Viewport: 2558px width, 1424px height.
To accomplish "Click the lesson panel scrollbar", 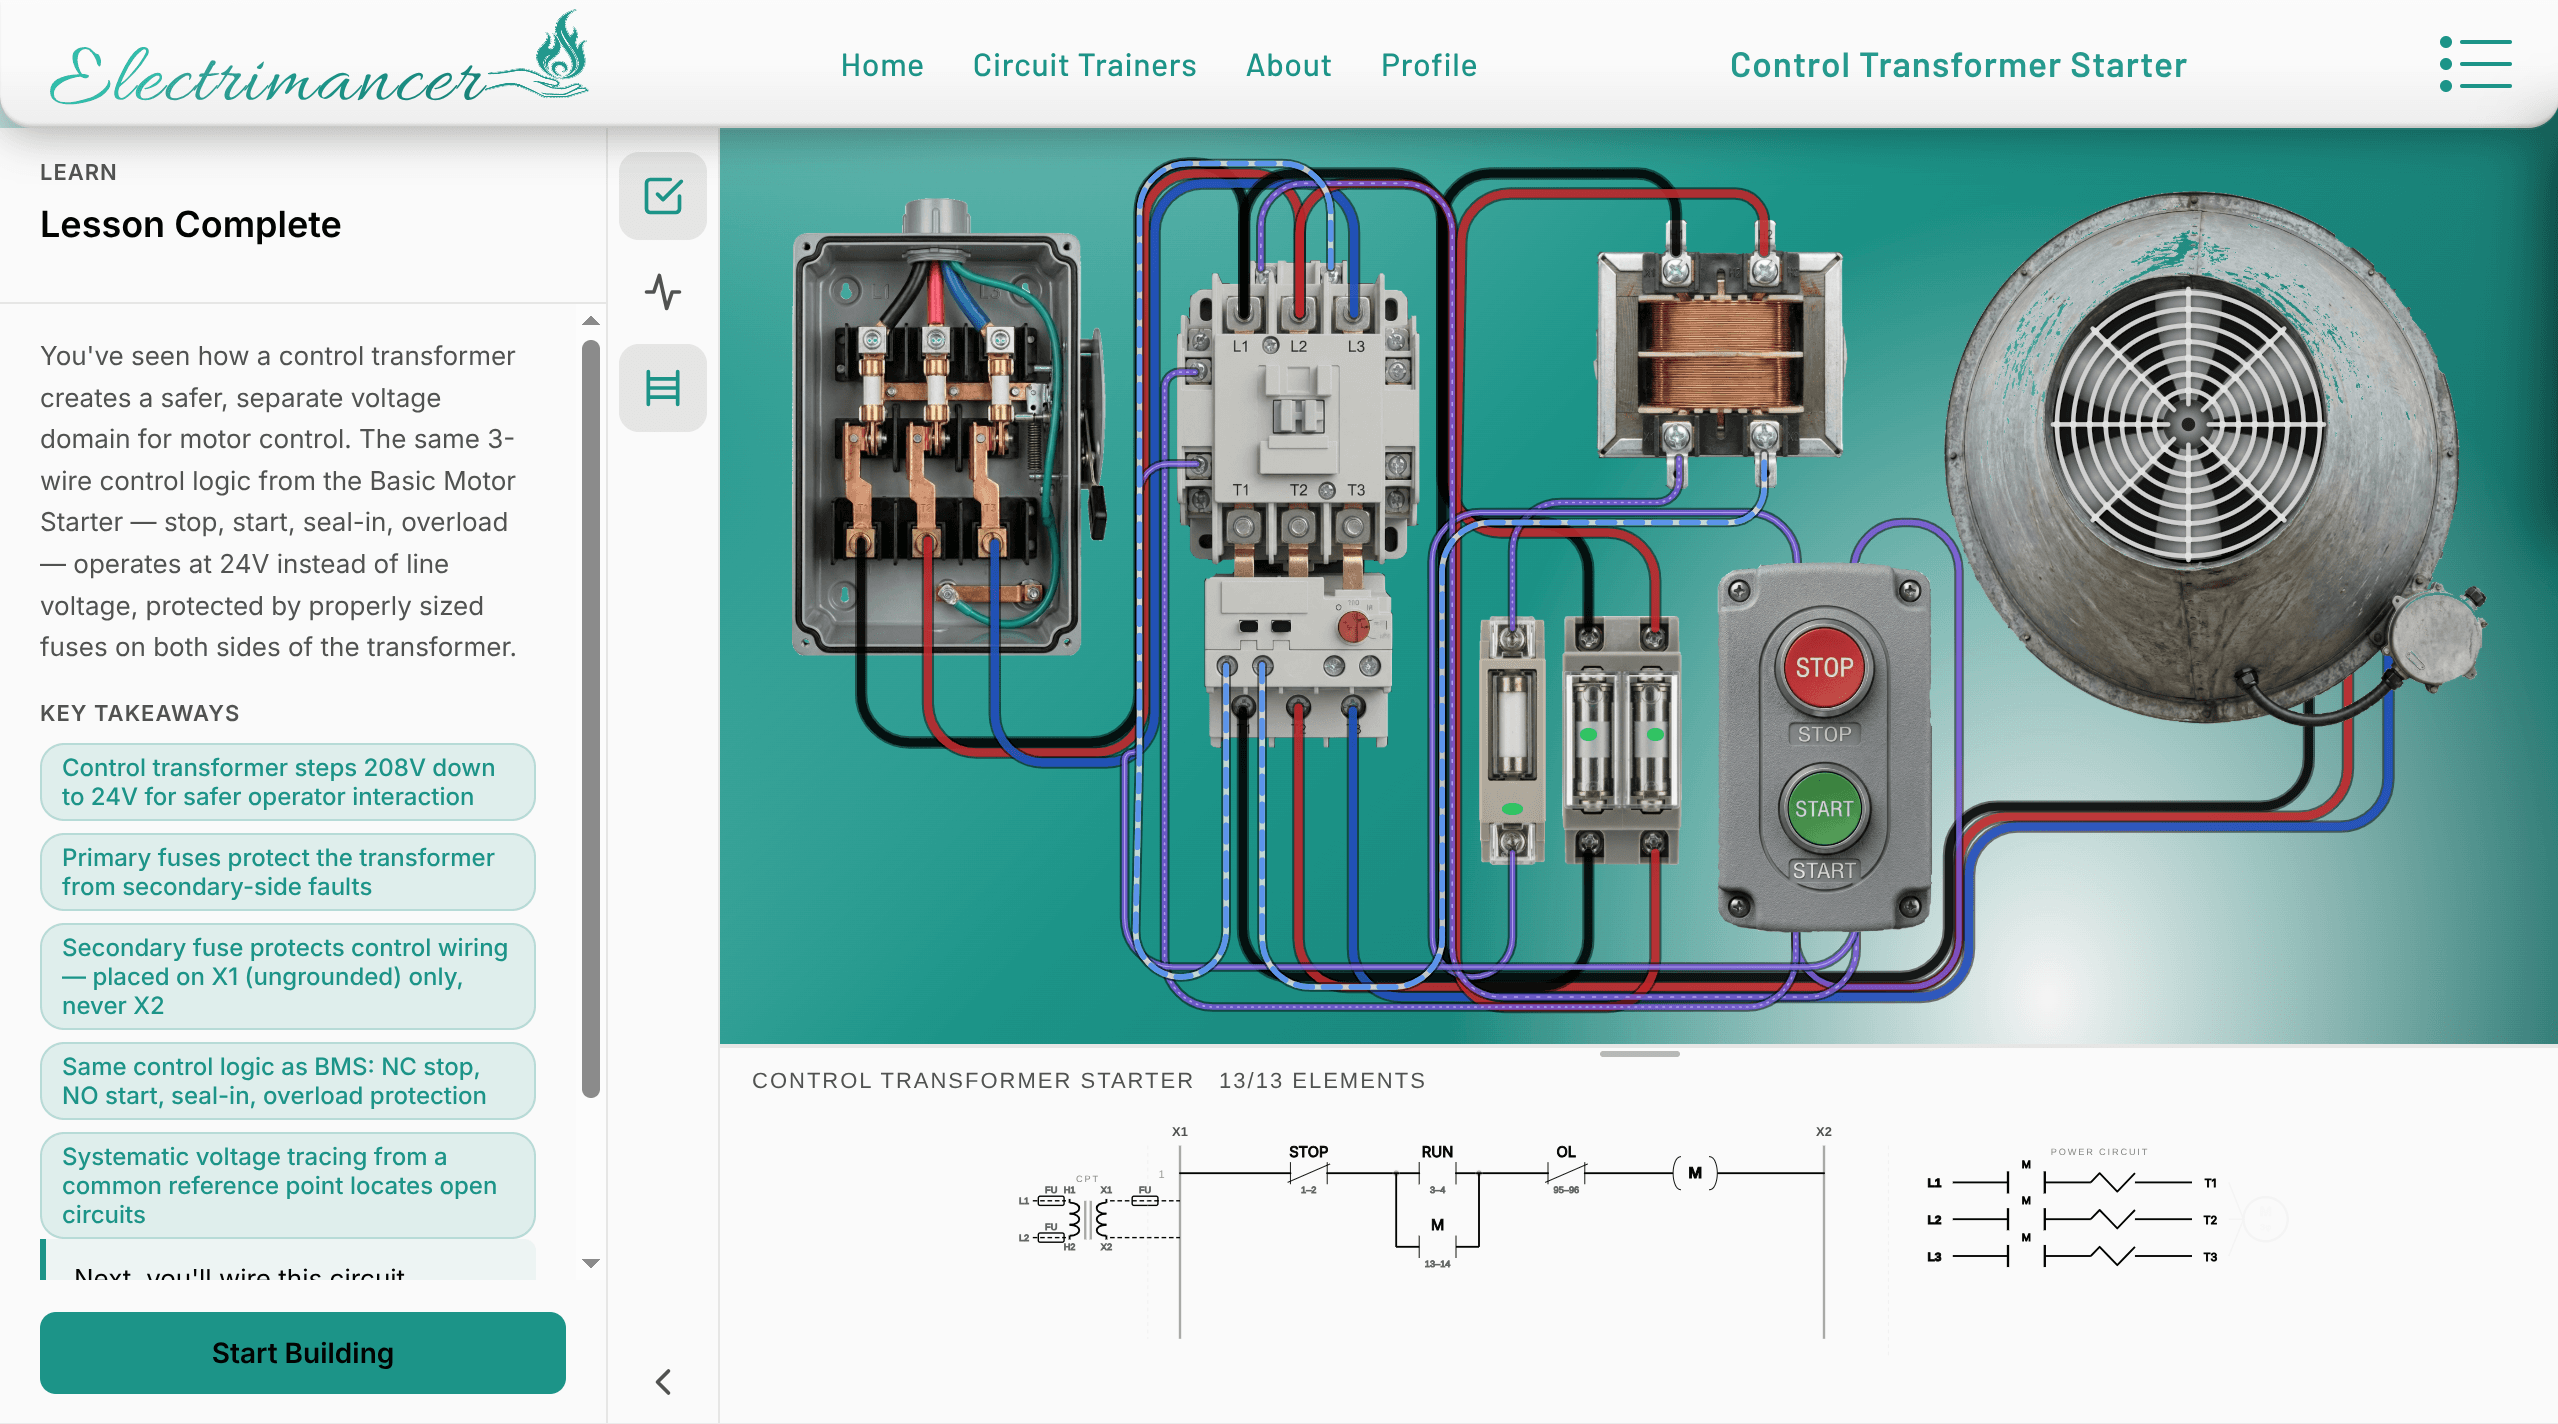I will tap(591, 720).
